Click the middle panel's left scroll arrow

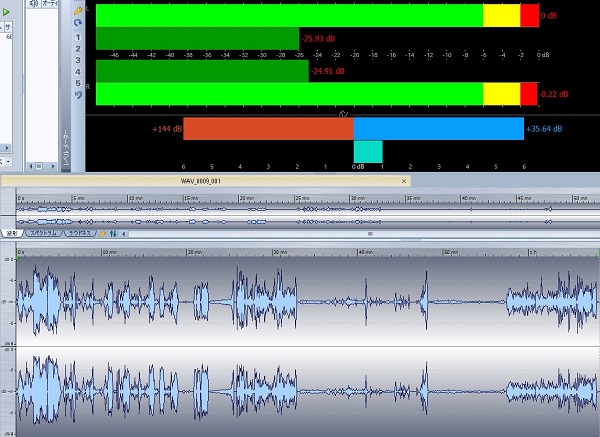click(x=31, y=166)
